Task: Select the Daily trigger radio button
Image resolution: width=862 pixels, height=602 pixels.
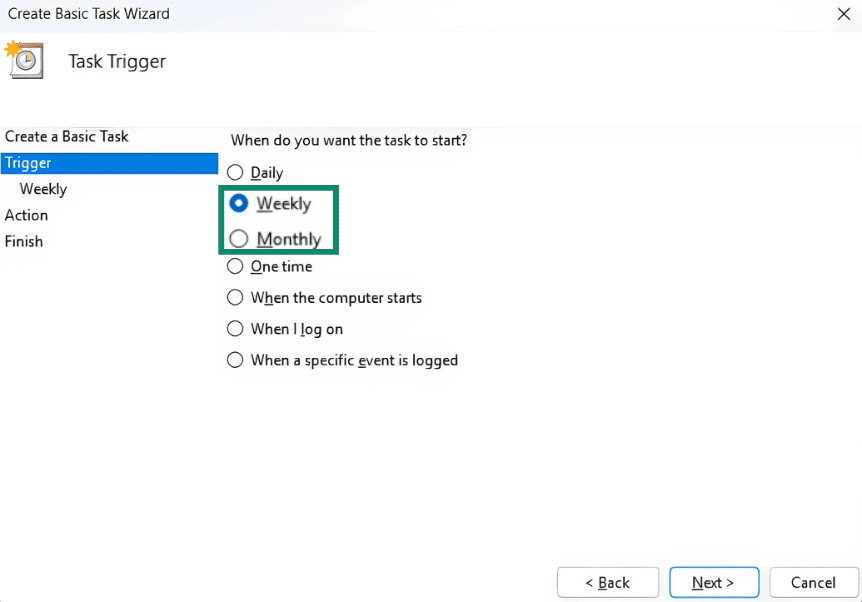Action: (236, 172)
